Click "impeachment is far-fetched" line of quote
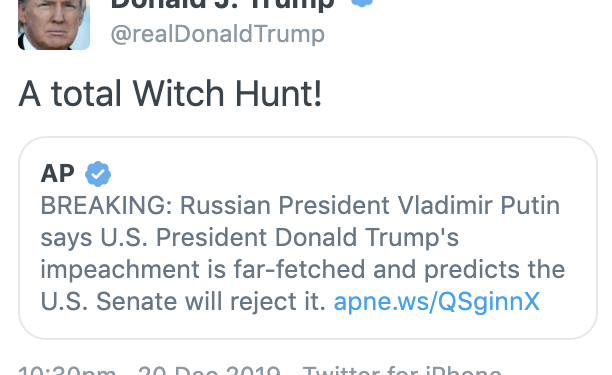 [x=203, y=270]
